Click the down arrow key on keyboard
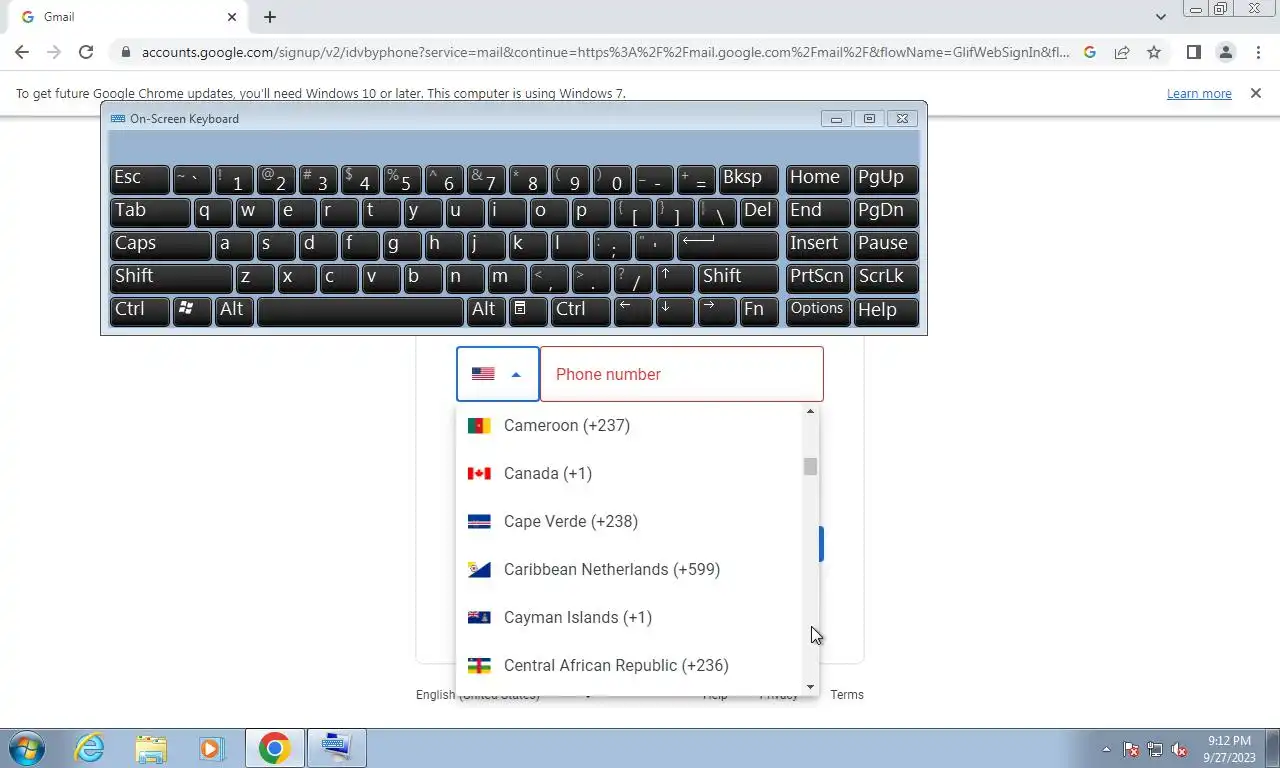The width and height of the screenshot is (1280, 768). [x=674, y=310]
